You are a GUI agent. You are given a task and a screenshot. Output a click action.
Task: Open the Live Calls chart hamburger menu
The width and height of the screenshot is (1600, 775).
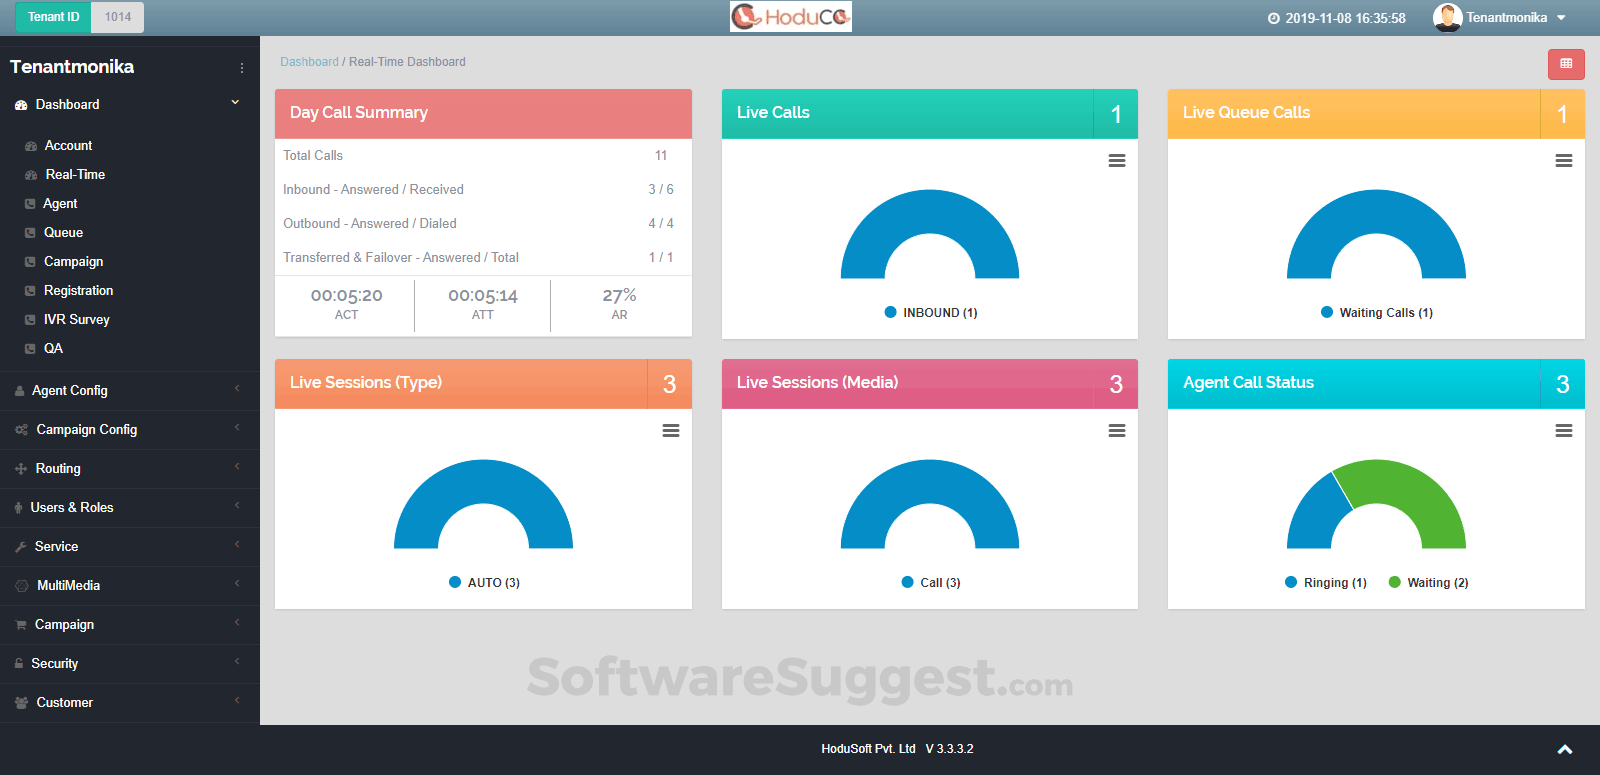[1117, 161]
